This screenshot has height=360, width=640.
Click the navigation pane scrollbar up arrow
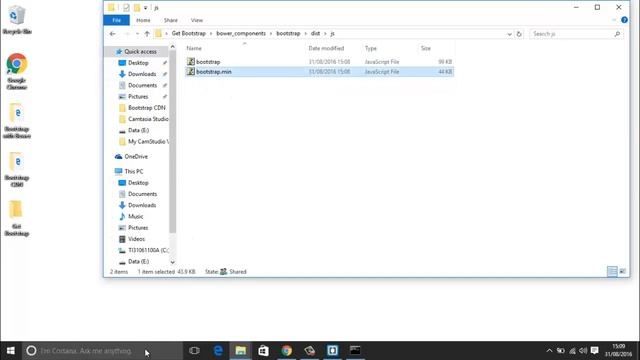[173, 47]
